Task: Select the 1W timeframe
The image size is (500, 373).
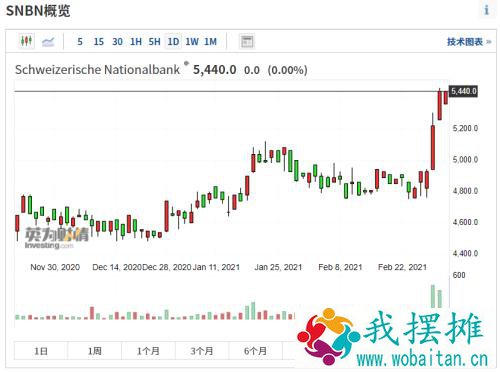Action: click(x=192, y=42)
